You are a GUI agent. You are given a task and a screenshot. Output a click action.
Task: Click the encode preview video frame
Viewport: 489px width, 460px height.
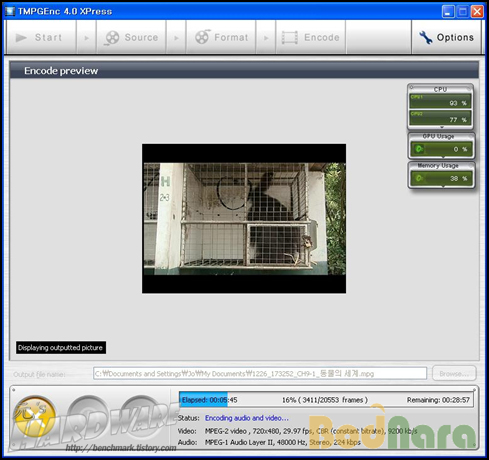point(244,219)
